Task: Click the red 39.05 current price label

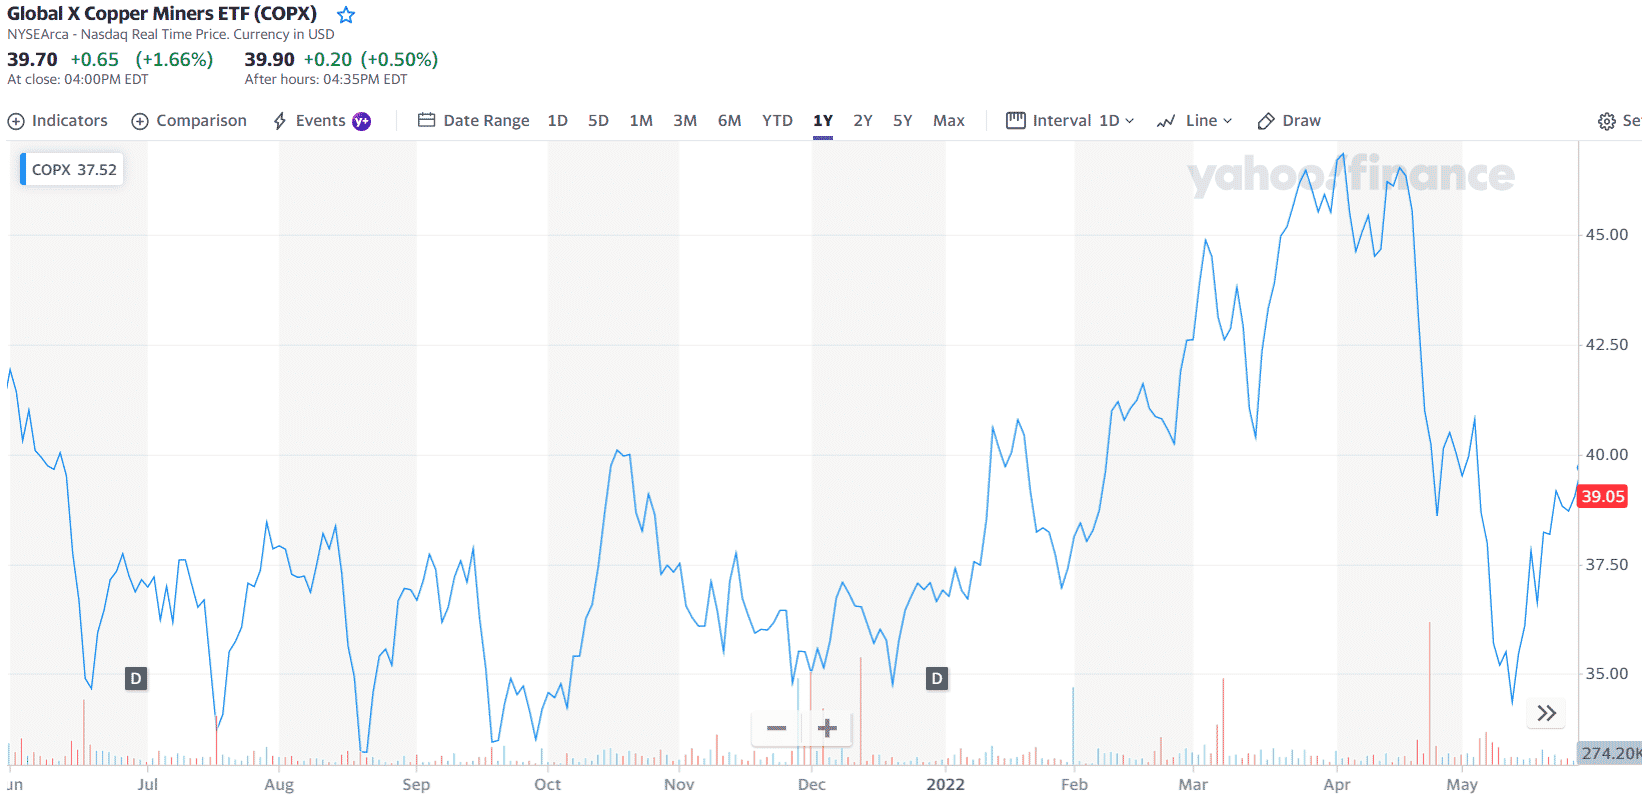Action: (1603, 497)
